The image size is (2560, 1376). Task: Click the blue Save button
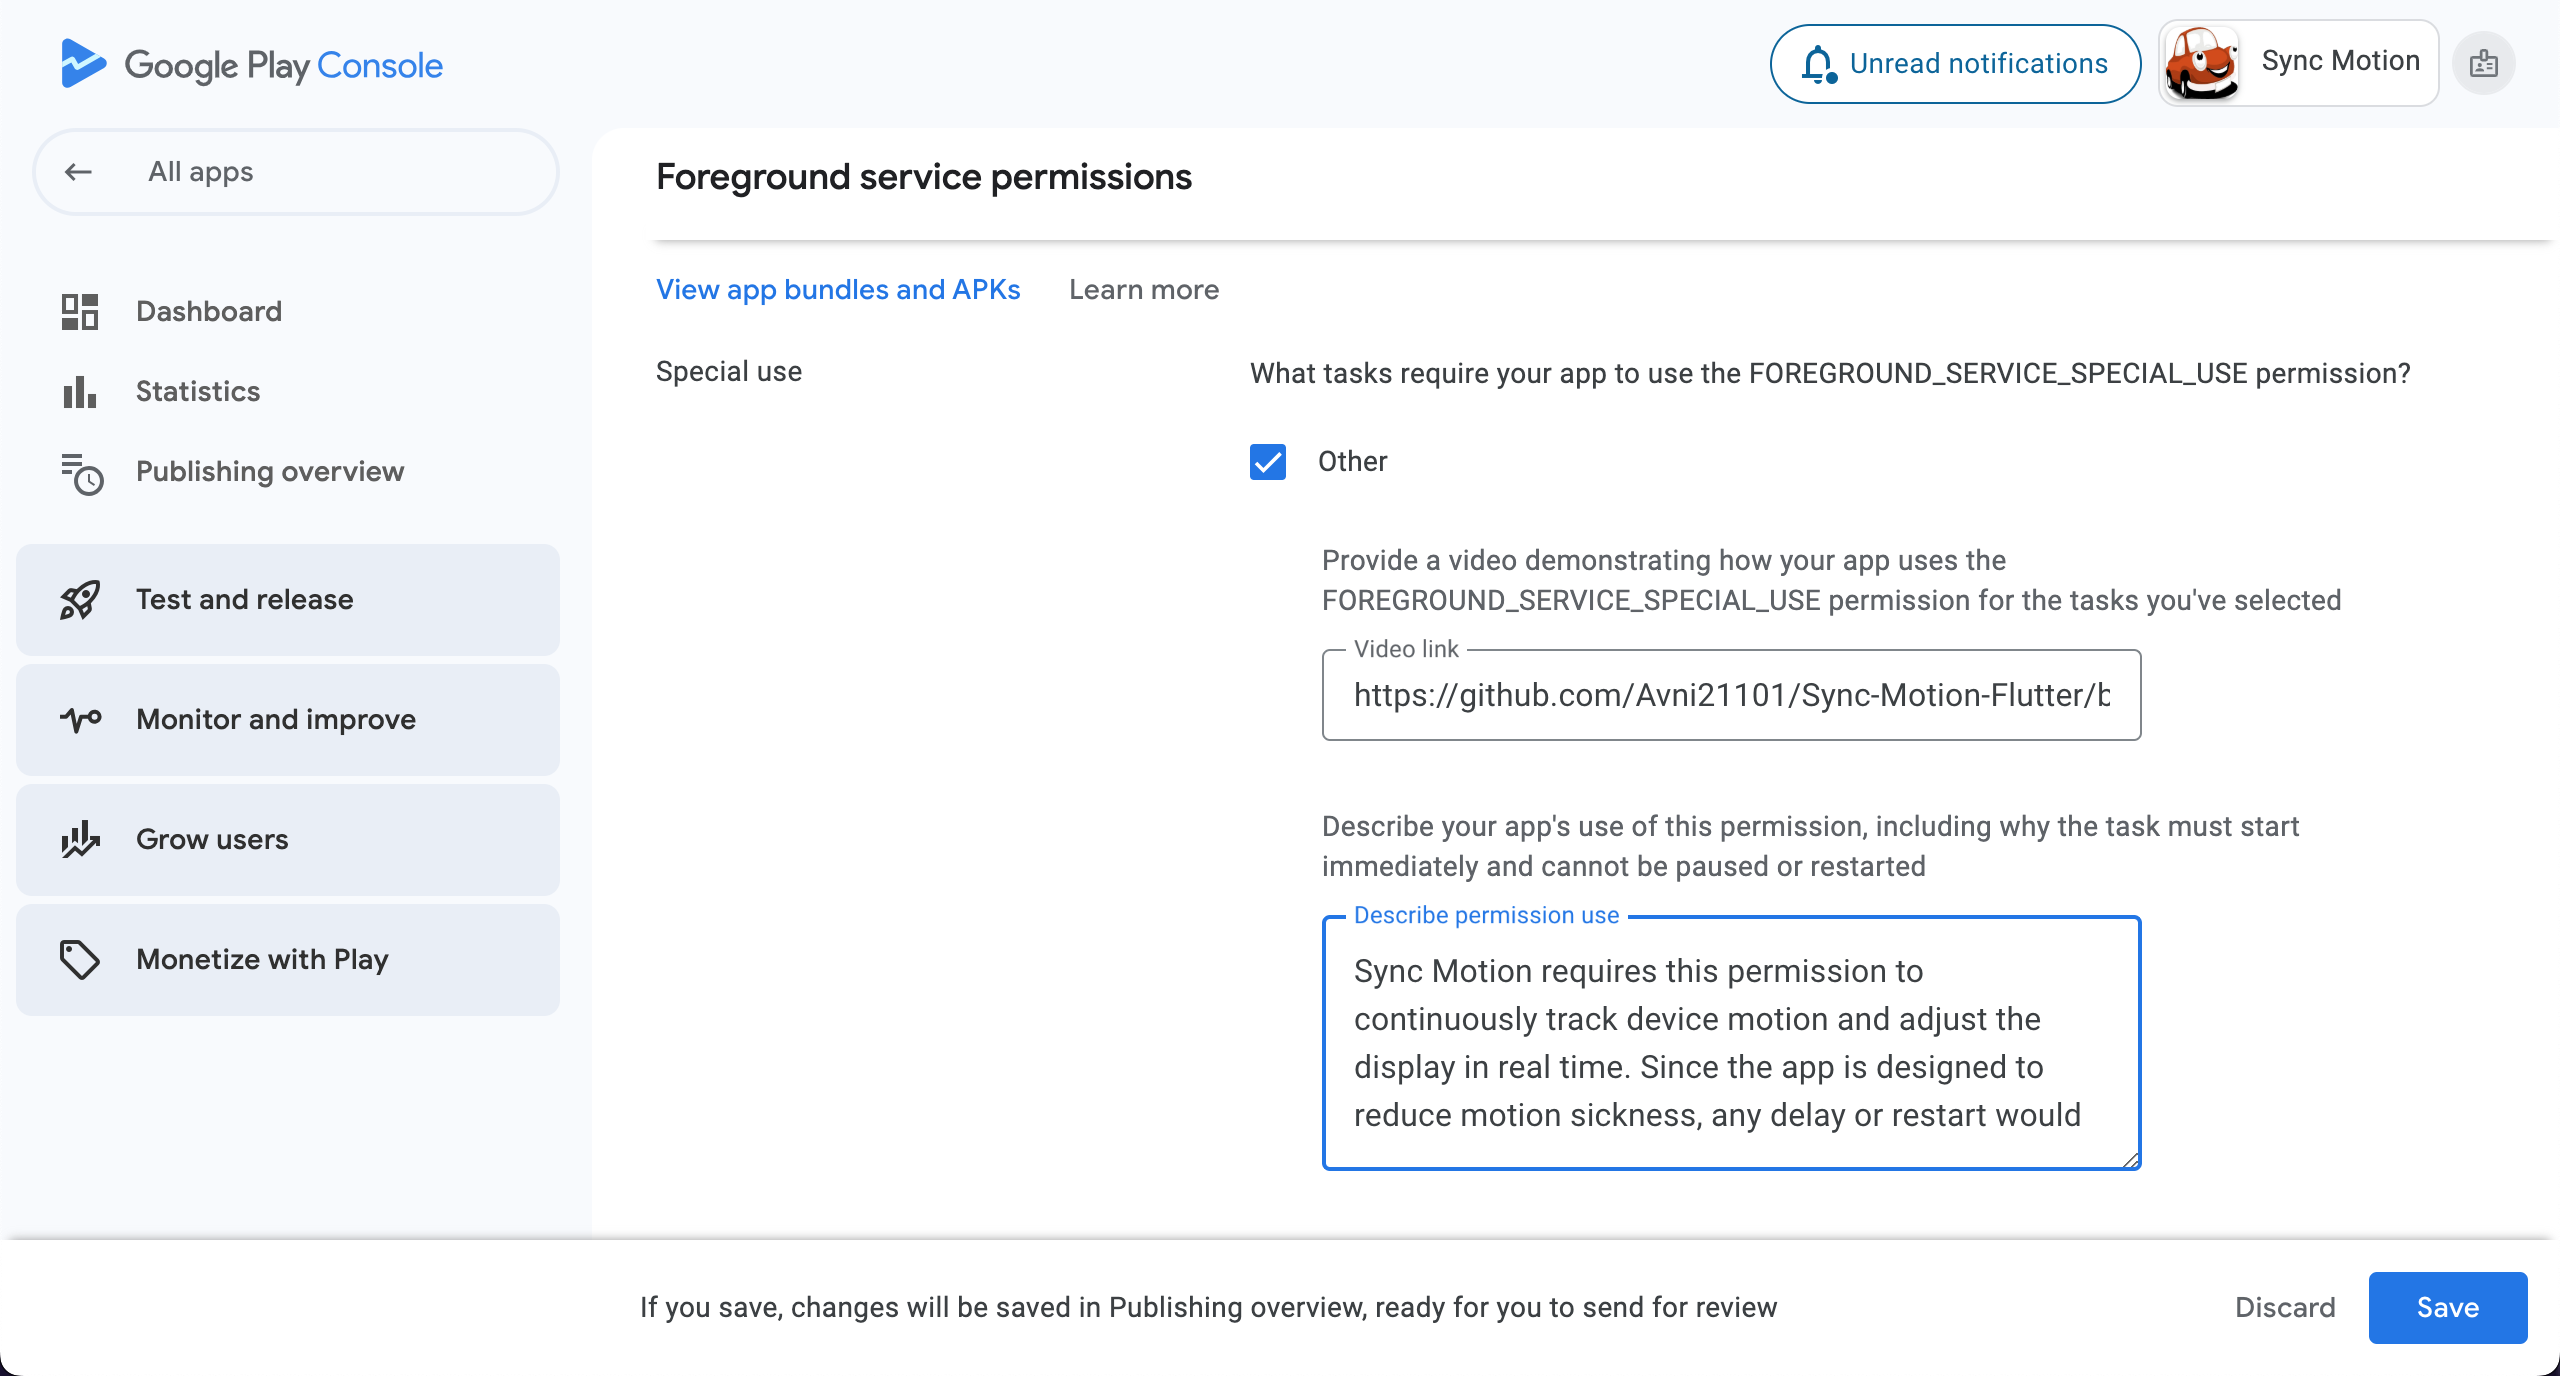coord(2448,1308)
